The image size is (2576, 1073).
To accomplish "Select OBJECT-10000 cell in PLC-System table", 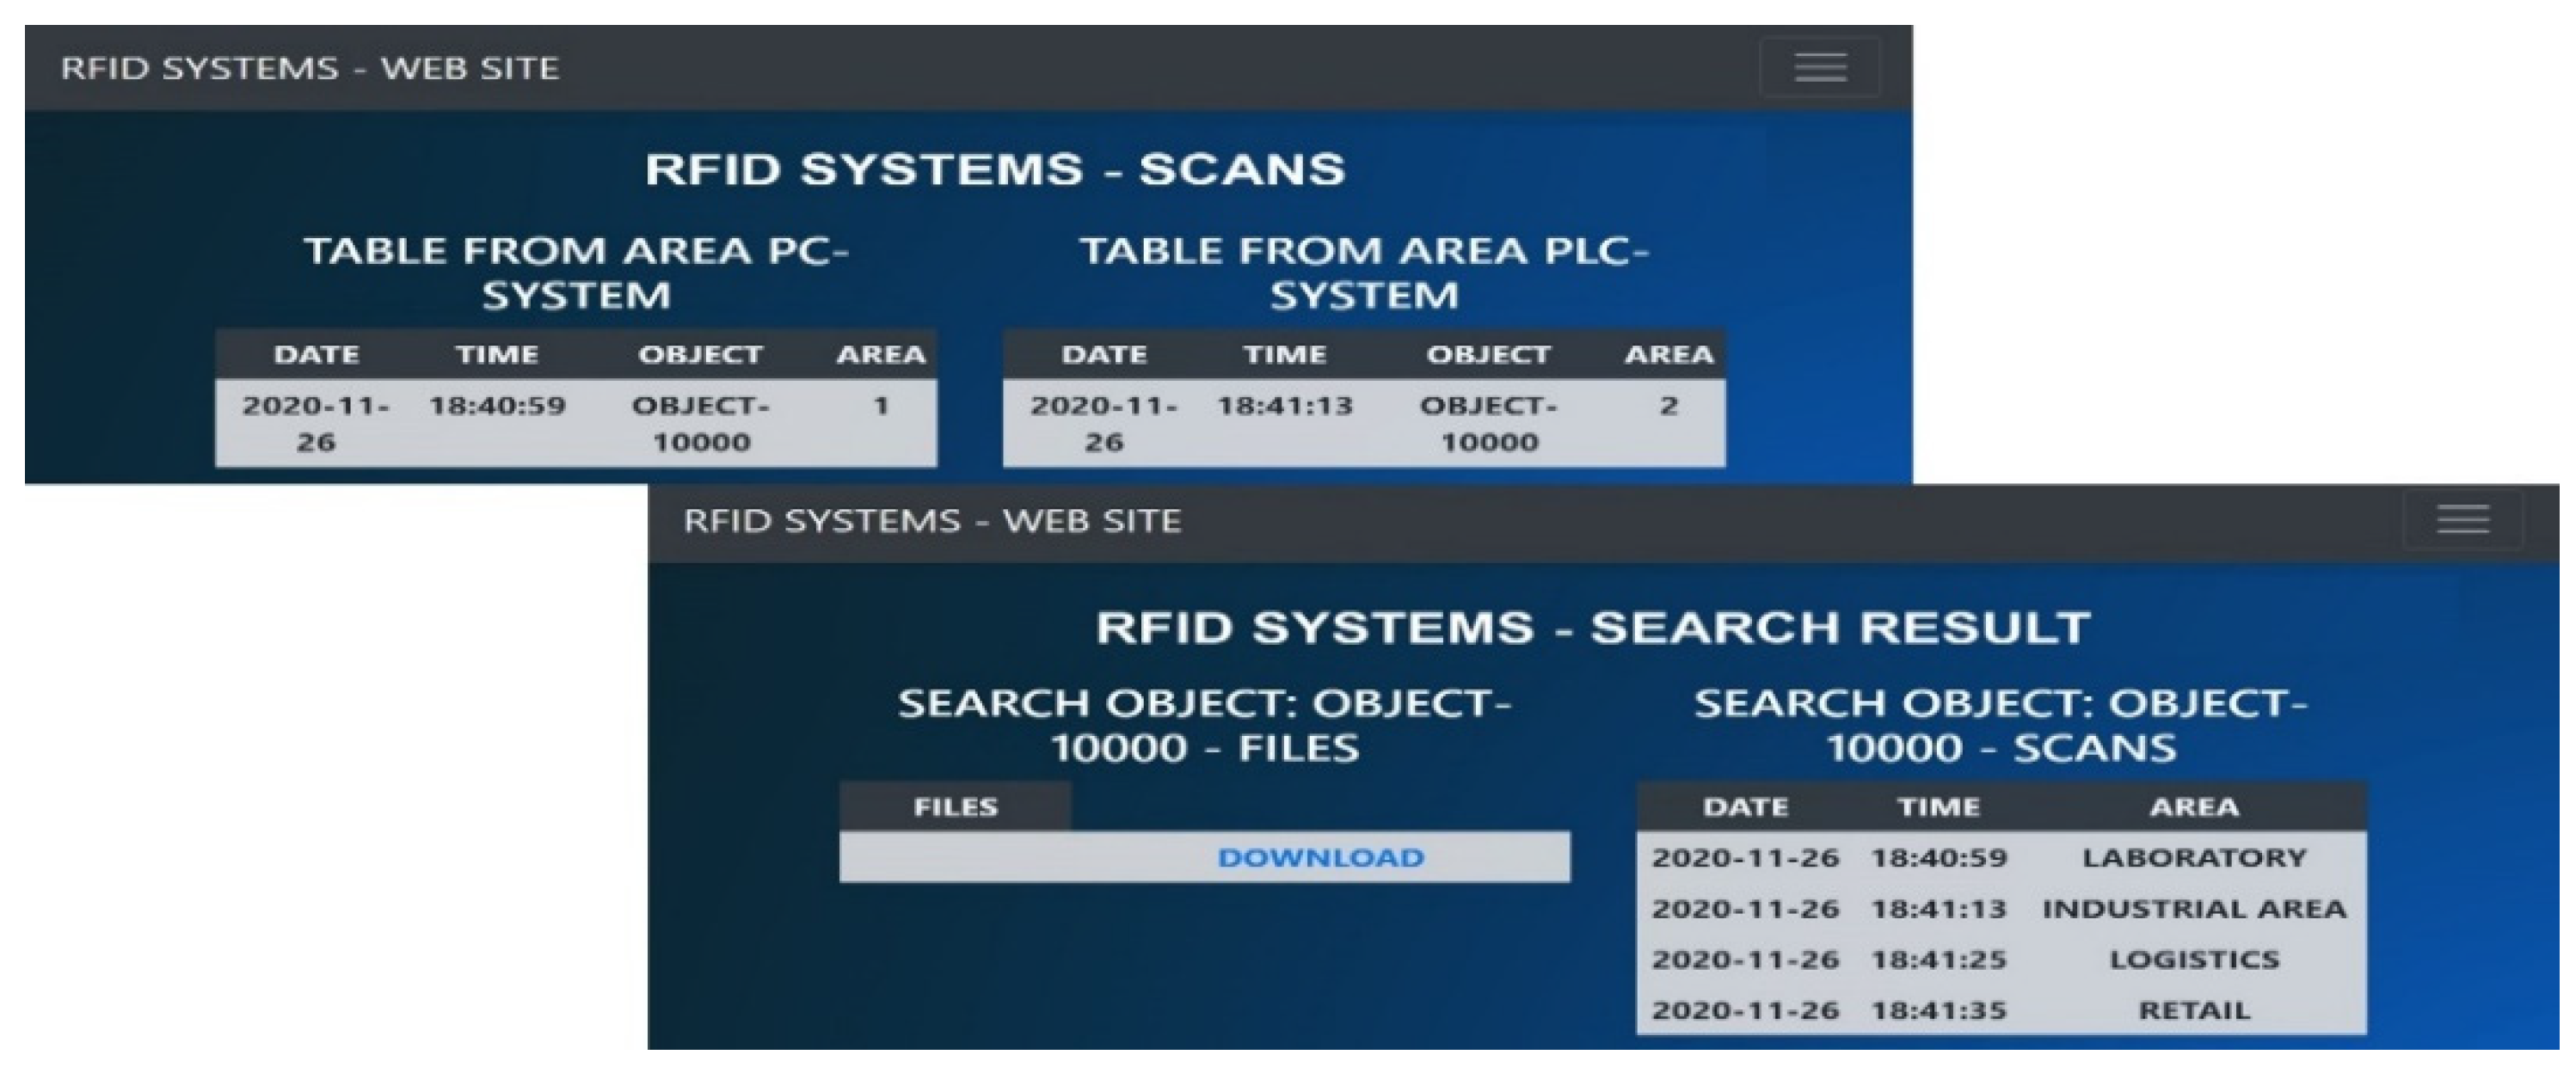I will [x=1488, y=423].
